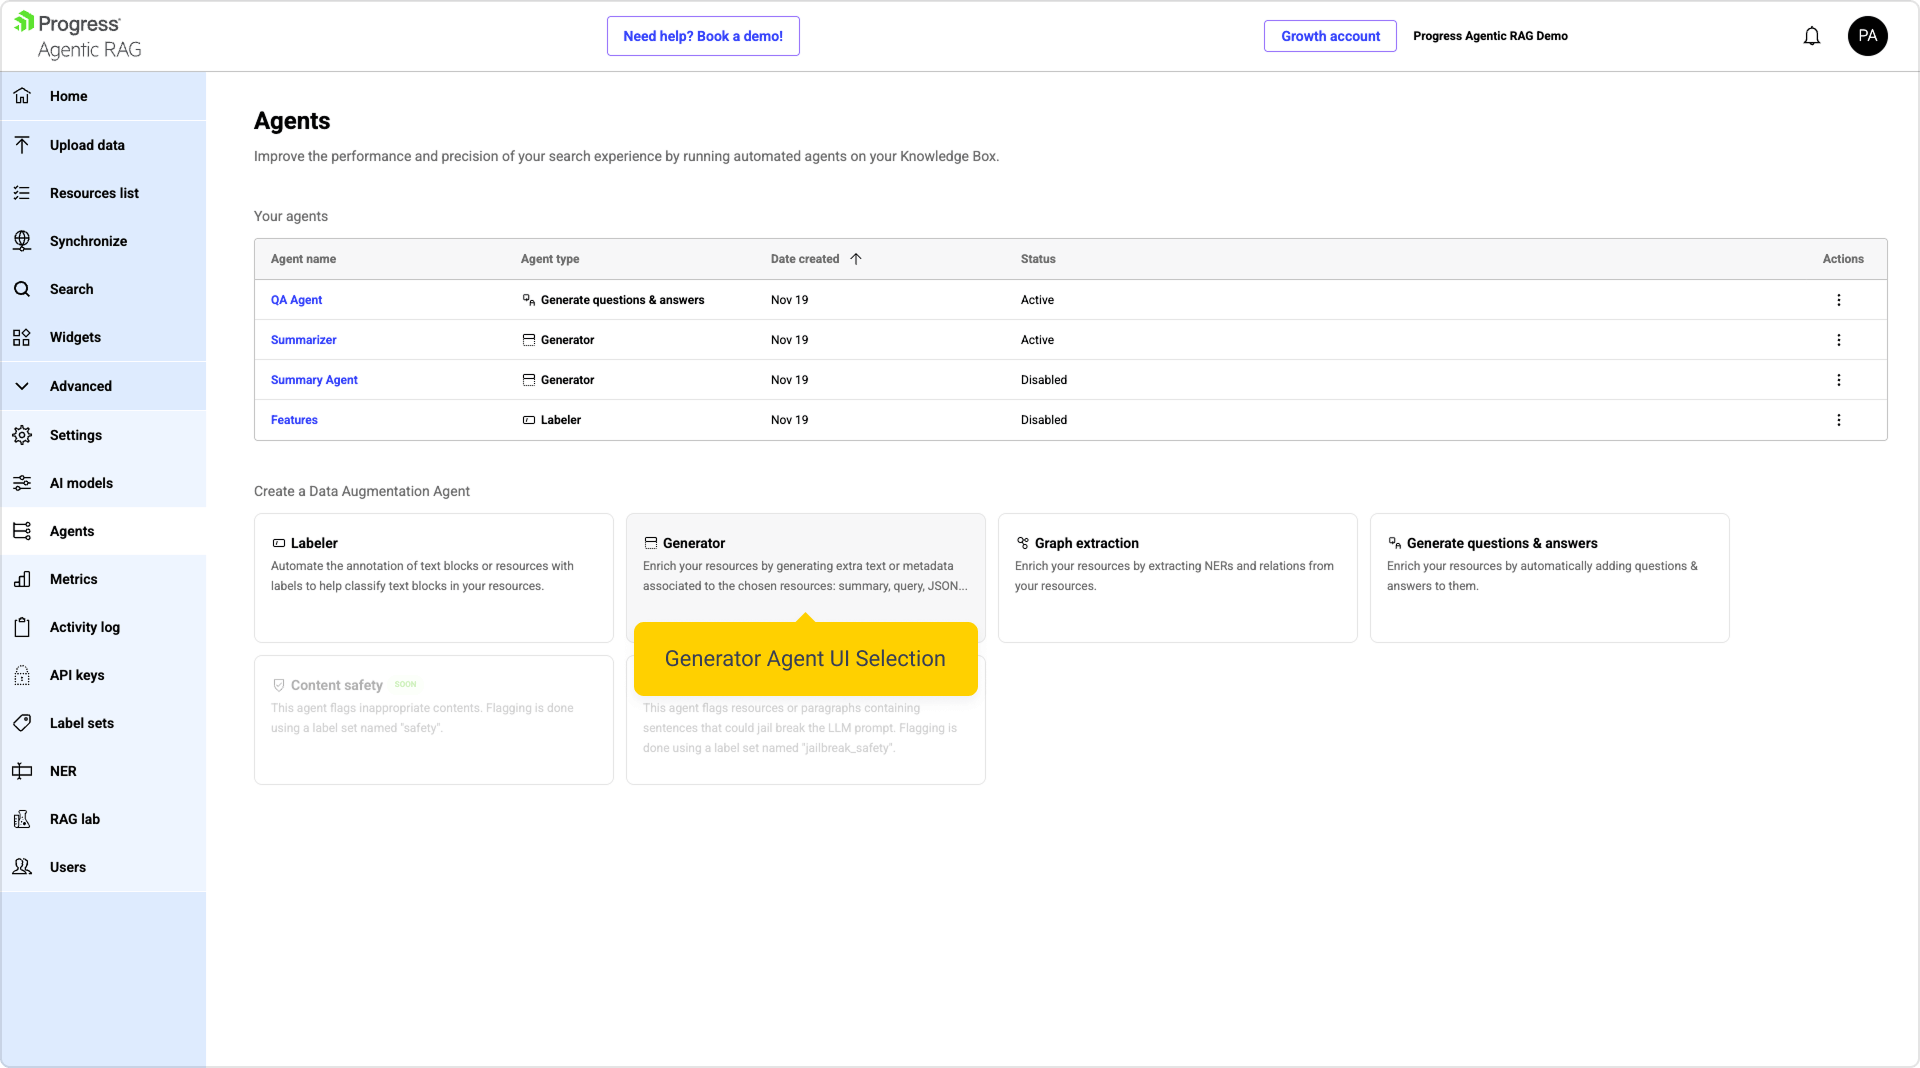Open the notifications bell icon
The height and width of the screenshot is (1068, 1920).
(x=1811, y=37)
